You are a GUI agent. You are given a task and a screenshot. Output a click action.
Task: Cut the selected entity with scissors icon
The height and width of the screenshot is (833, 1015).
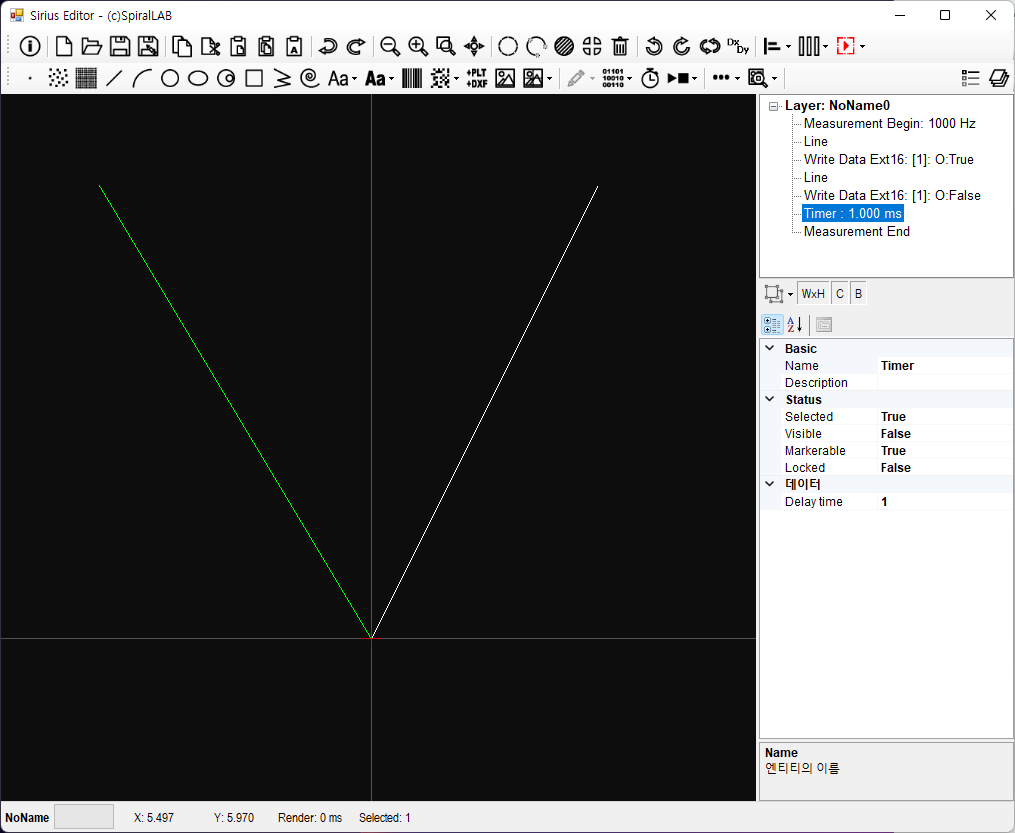tap(210, 46)
